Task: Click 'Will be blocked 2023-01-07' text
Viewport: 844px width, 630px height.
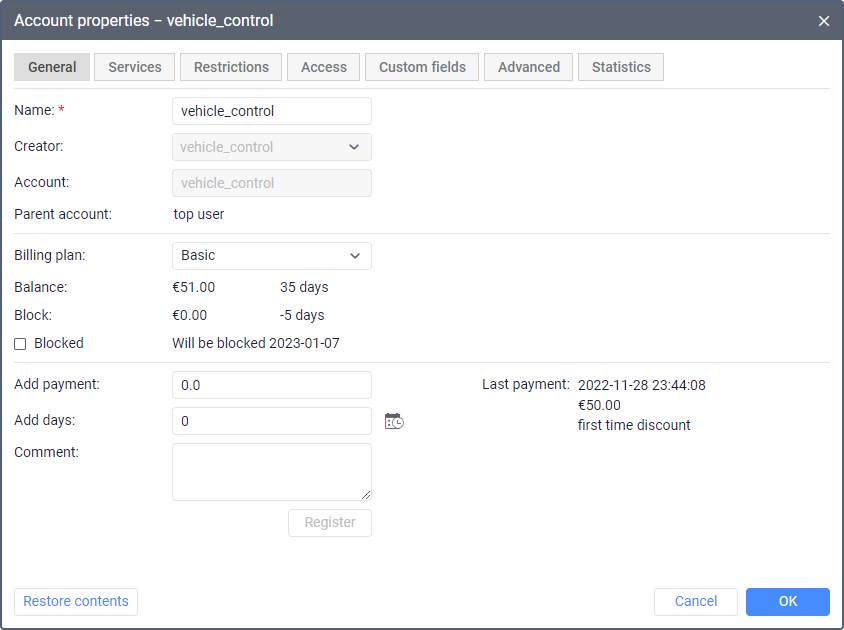Action: tap(256, 343)
